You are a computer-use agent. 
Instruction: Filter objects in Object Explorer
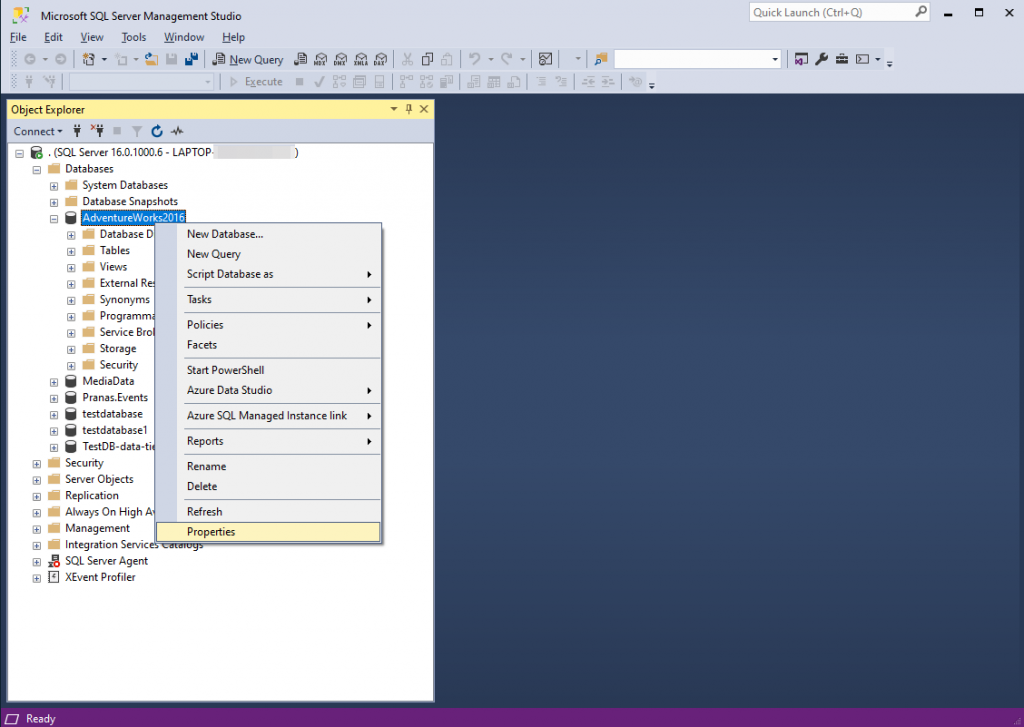click(137, 131)
